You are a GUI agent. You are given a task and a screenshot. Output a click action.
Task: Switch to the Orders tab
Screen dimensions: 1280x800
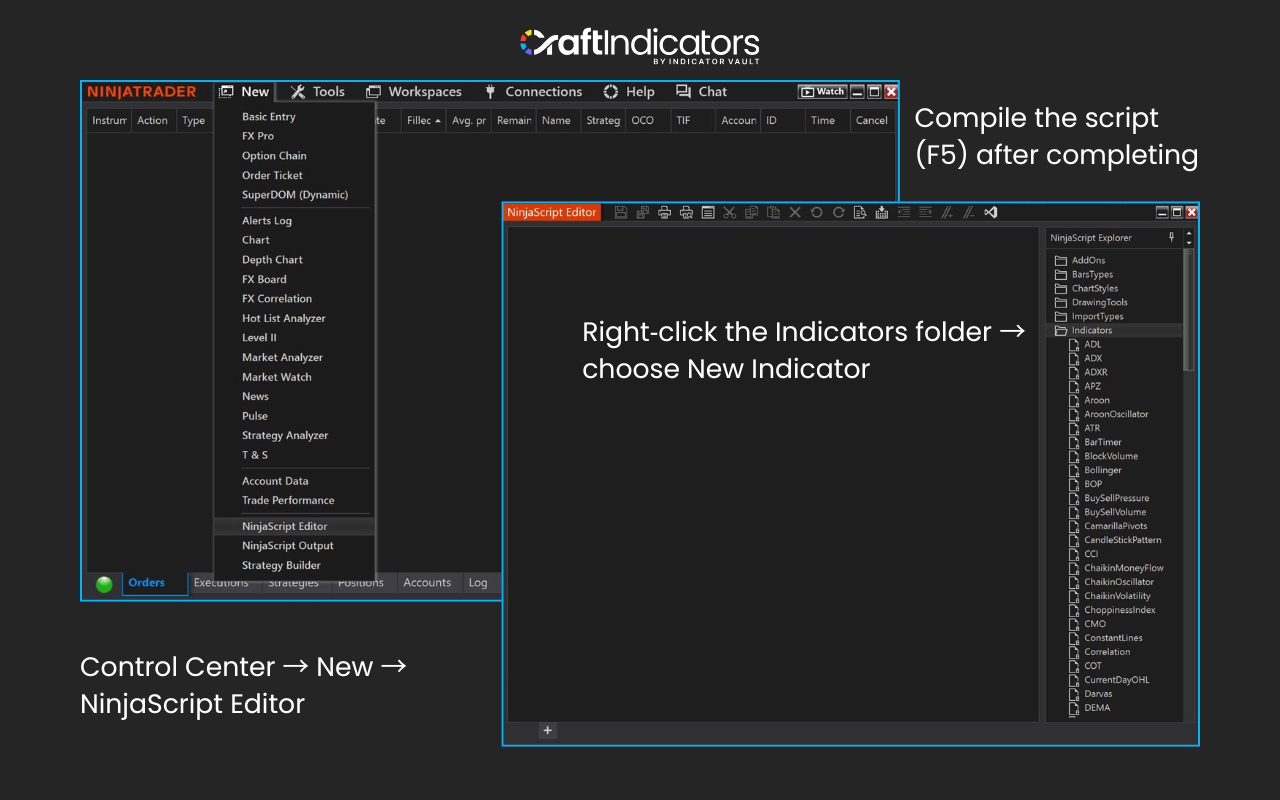[155, 583]
